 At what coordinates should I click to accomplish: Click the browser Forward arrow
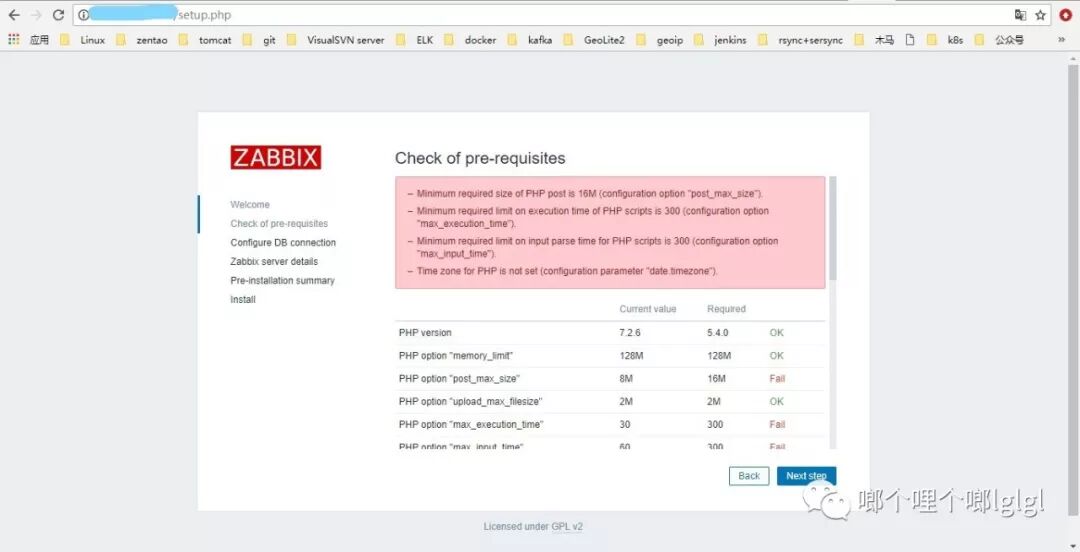36,14
